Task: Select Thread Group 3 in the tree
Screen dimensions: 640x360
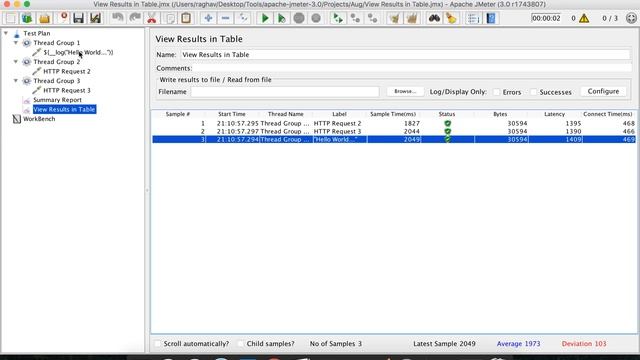Action: click(57, 81)
